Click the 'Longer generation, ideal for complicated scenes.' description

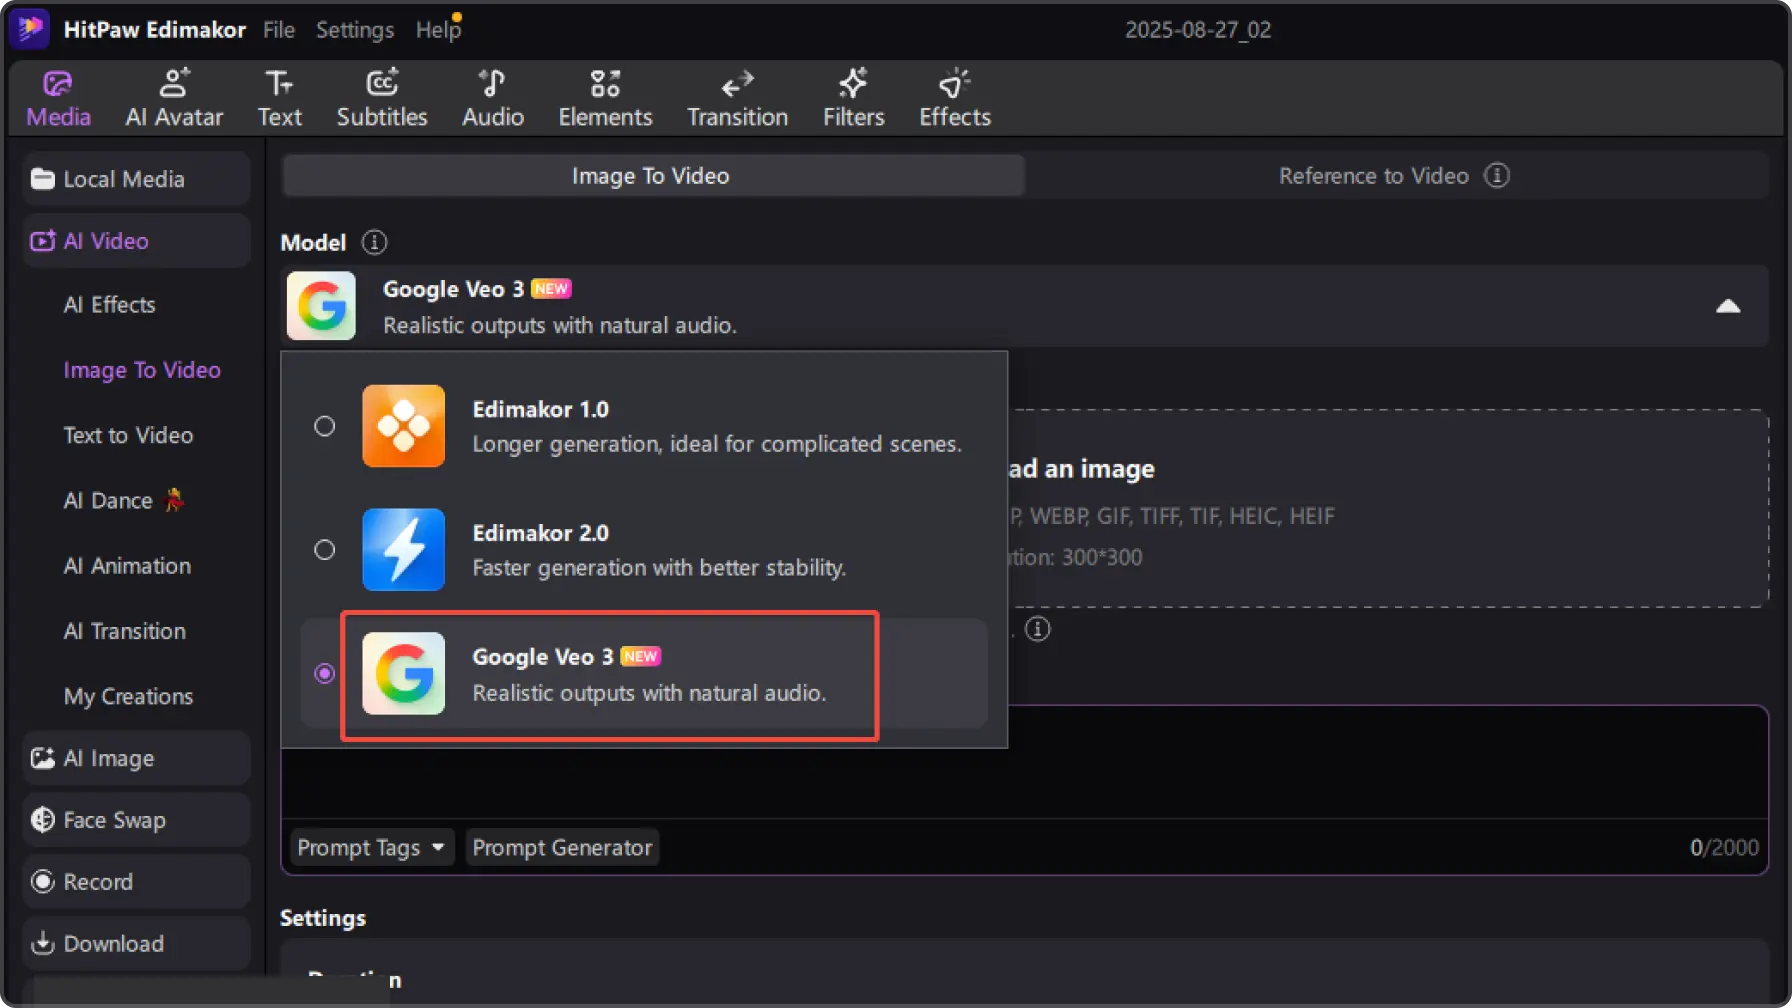click(717, 444)
